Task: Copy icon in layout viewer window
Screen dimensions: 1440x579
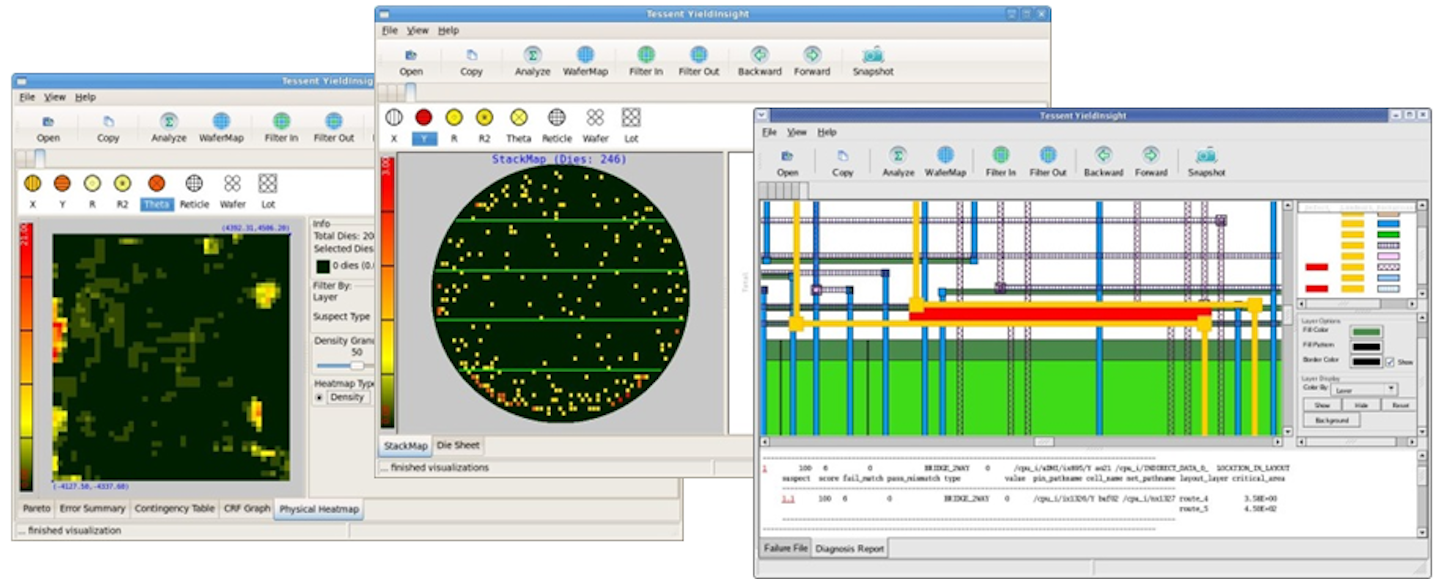Action: click(x=843, y=156)
